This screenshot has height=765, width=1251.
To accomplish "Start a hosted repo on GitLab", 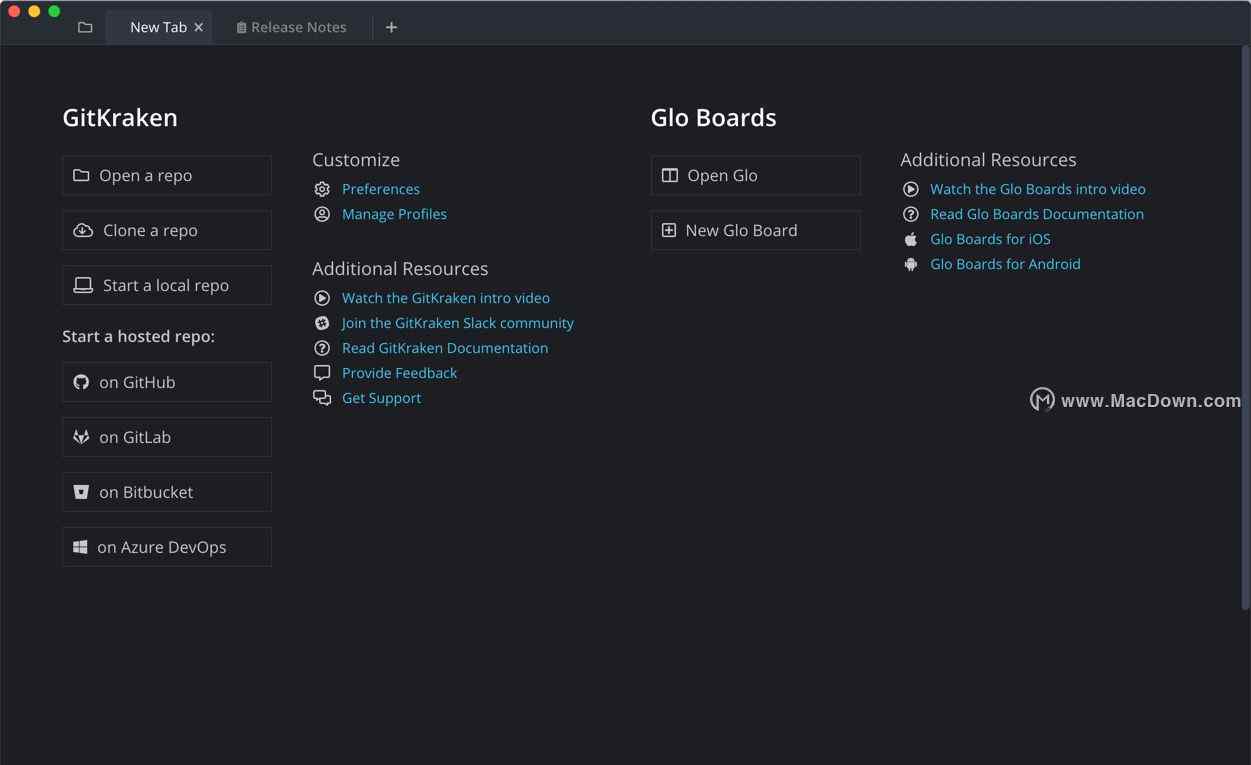I will click(x=167, y=437).
